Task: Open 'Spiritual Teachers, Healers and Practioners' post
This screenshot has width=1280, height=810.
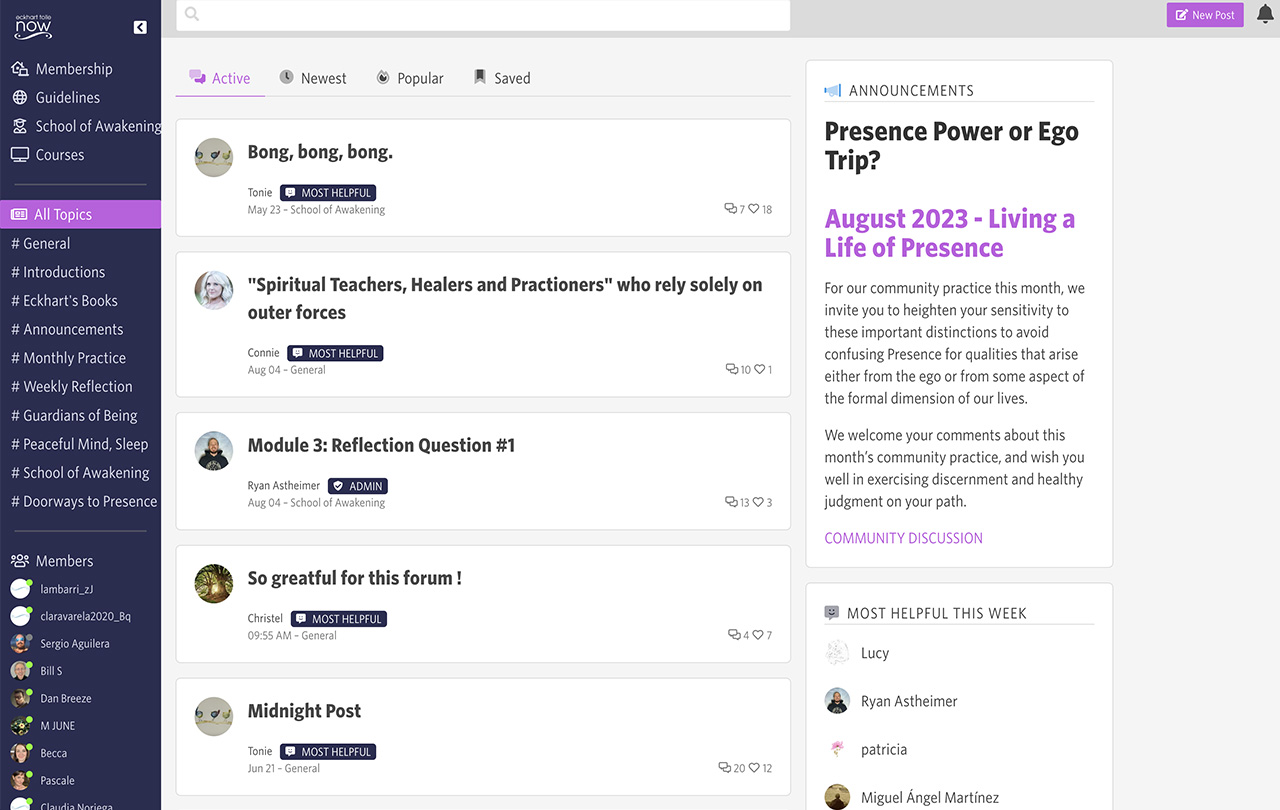Action: point(505,298)
